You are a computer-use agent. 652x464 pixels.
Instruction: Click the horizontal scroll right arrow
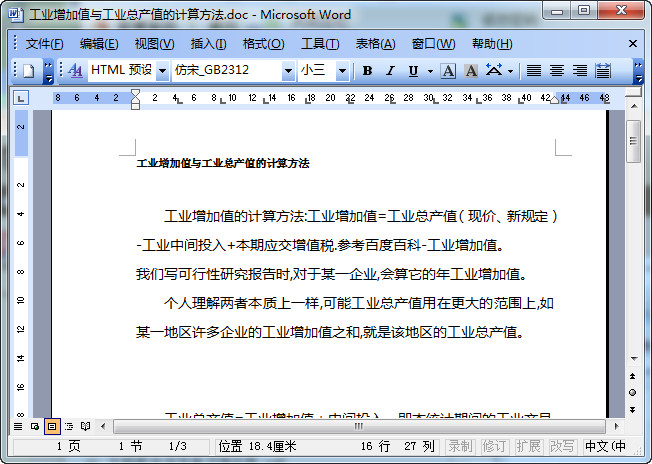tap(616, 426)
